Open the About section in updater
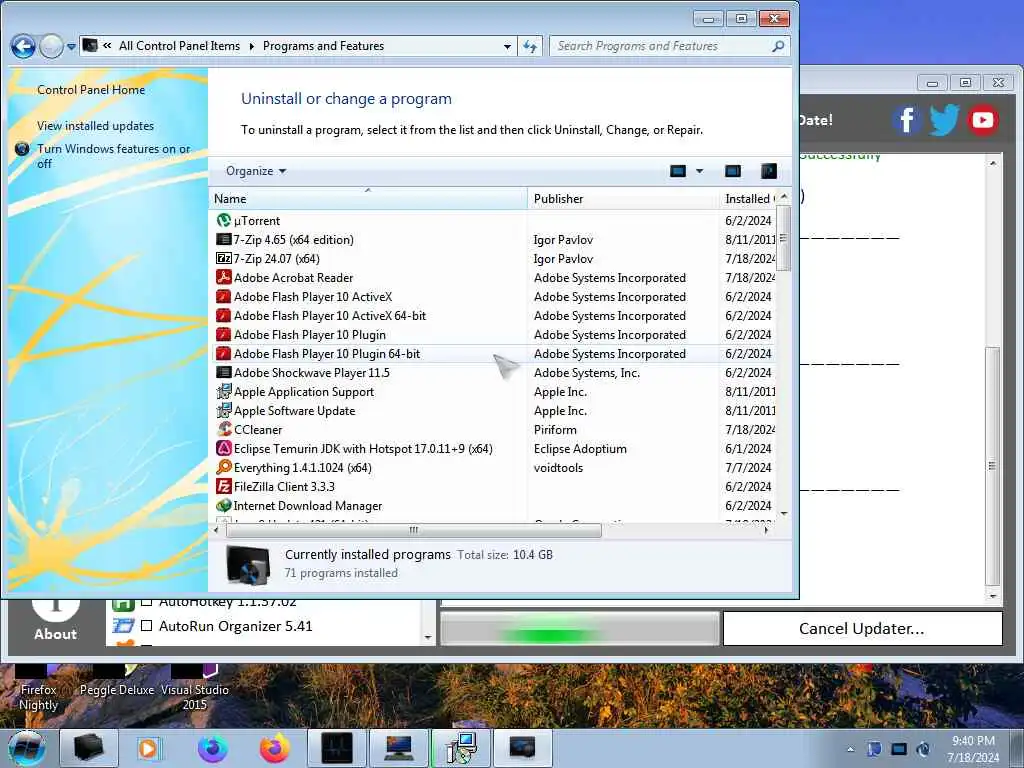This screenshot has width=1024, height=768. (x=56, y=620)
